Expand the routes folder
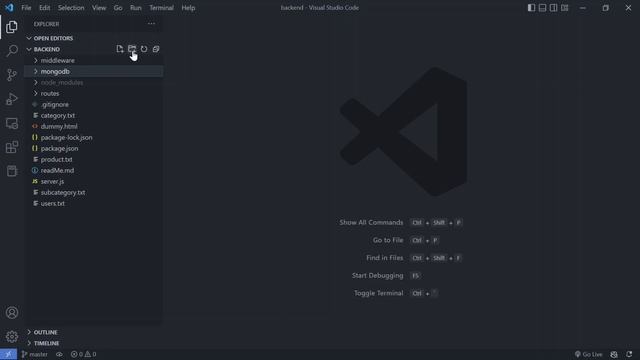Viewport: 640px width, 360px height. point(94,93)
